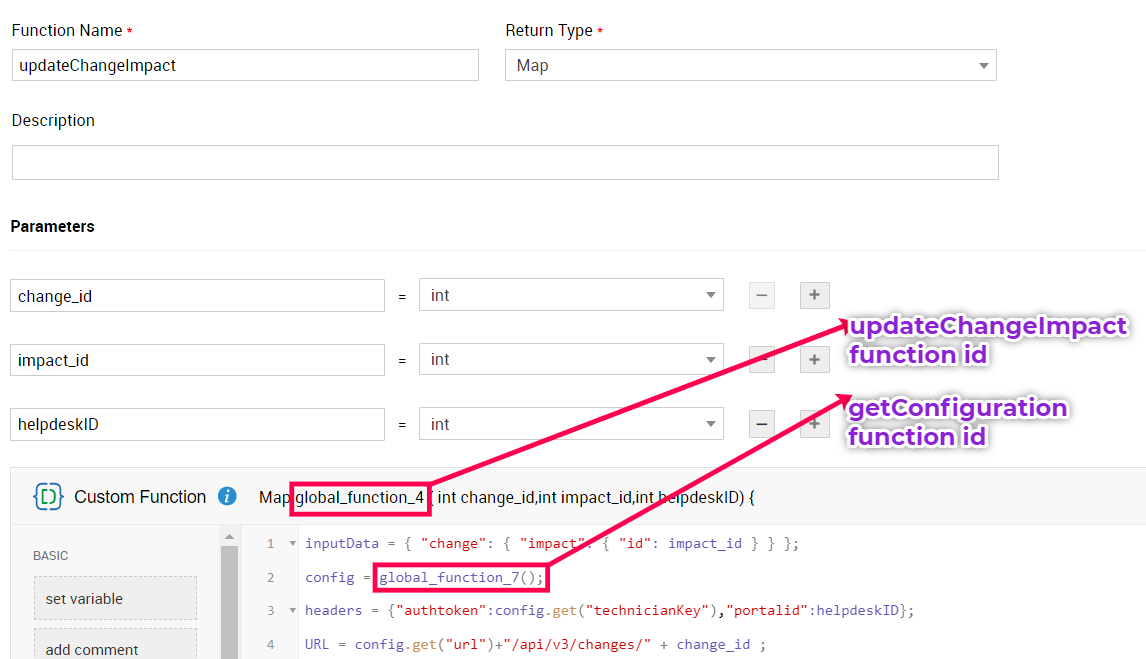1146x659 pixels.
Task: Expand the impact_id data type dropdown
Action: tap(571, 360)
